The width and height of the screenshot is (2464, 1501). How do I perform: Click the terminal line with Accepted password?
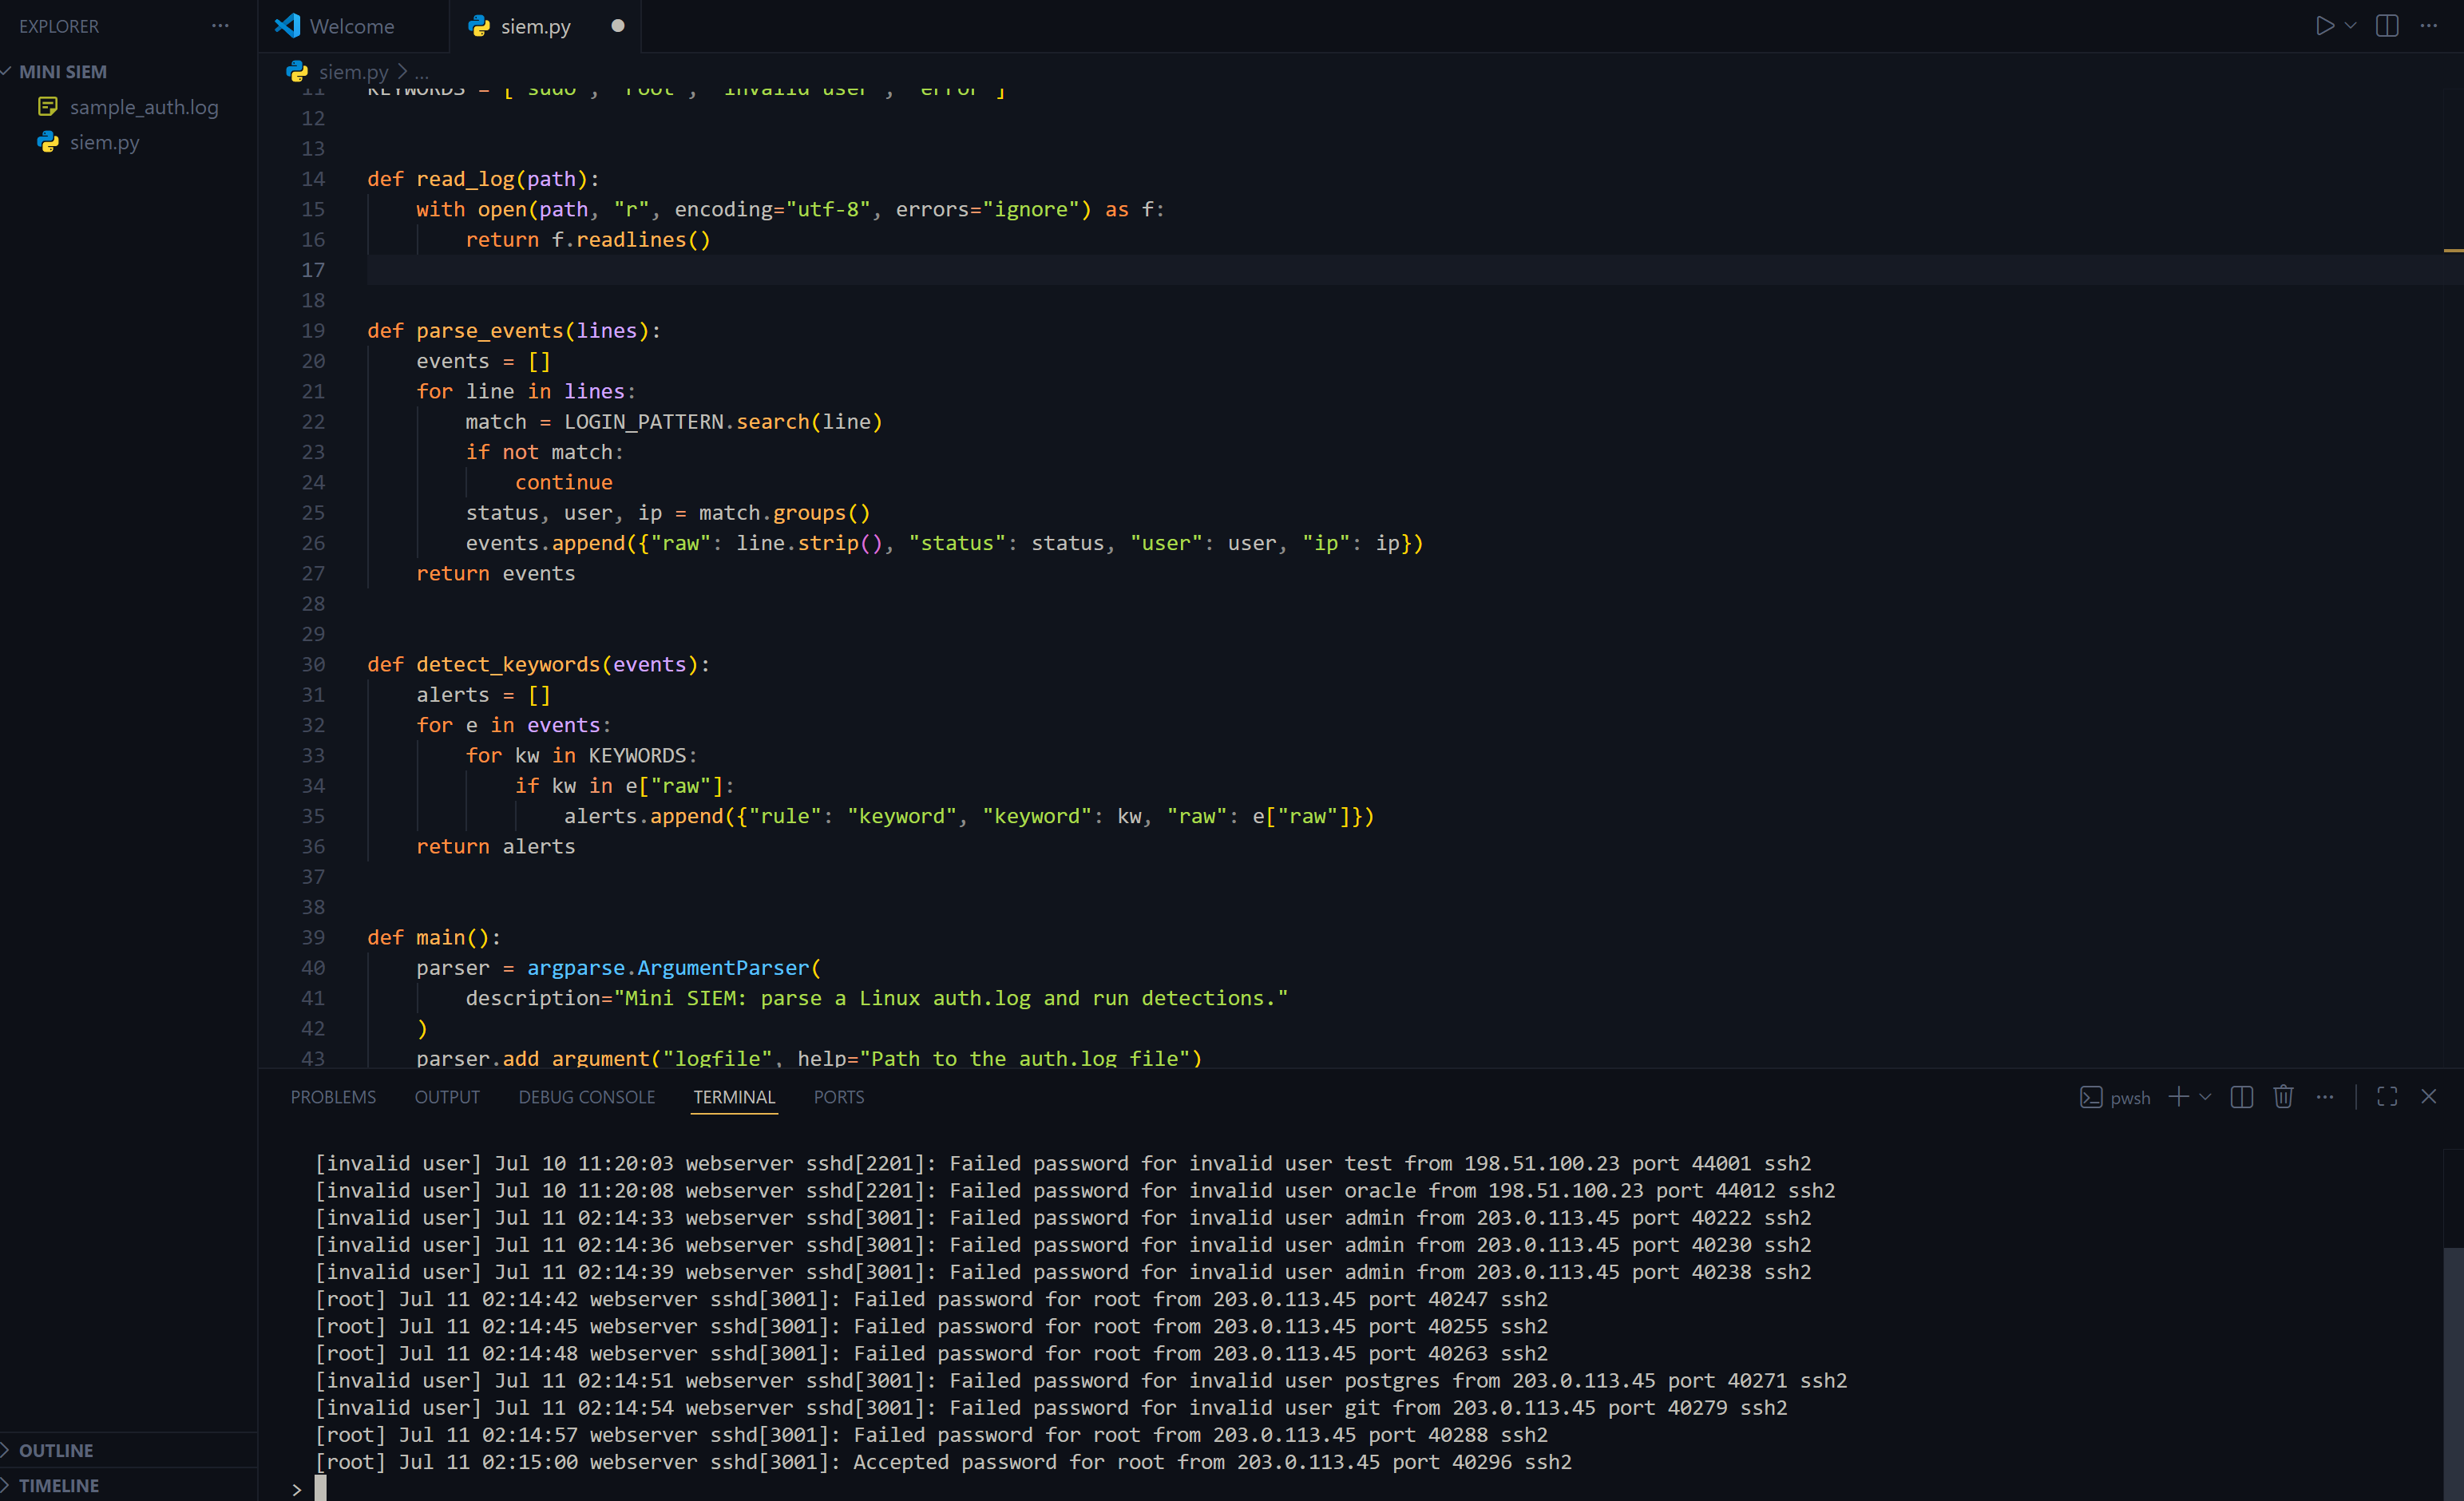click(x=943, y=1462)
